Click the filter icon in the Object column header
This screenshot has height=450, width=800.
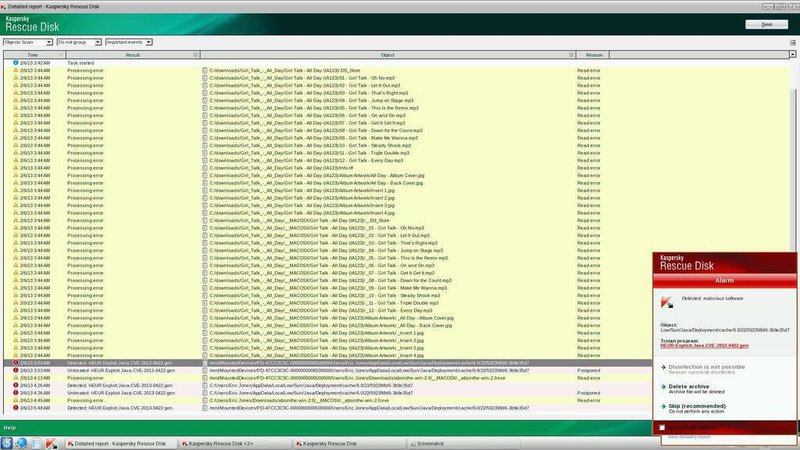tap(571, 55)
